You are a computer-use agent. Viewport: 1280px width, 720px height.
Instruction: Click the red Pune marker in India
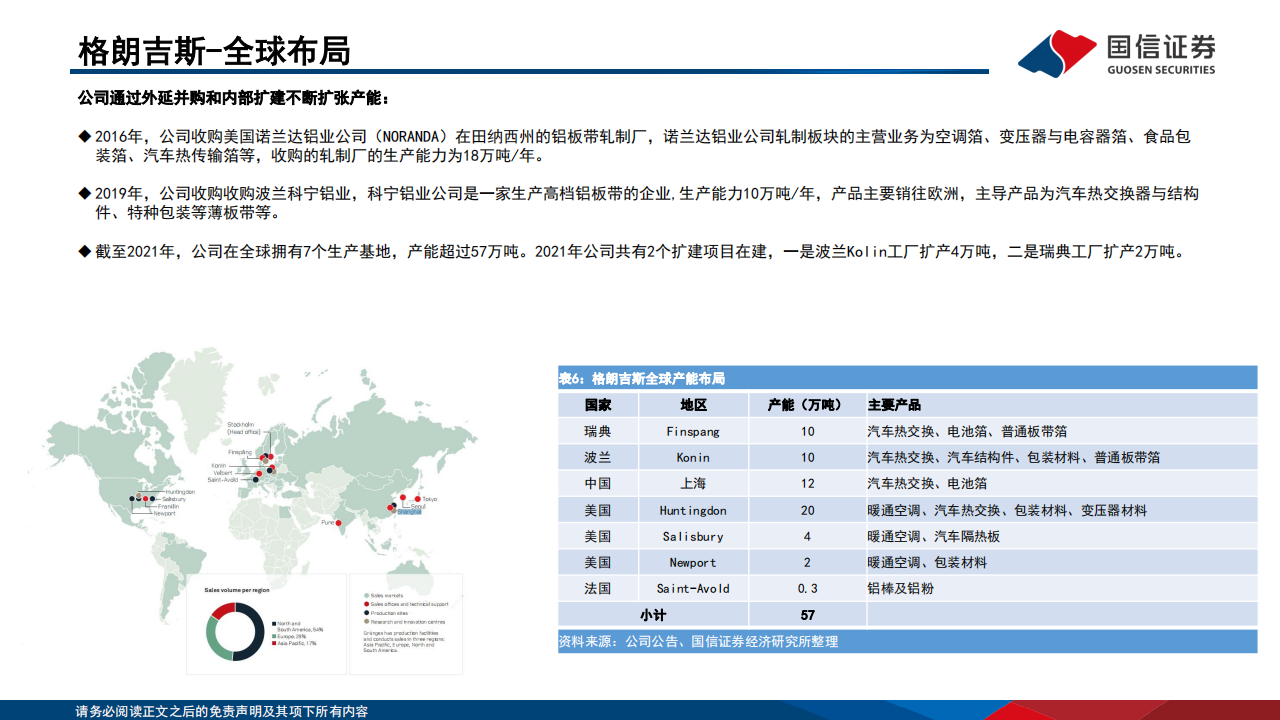(338, 523)
